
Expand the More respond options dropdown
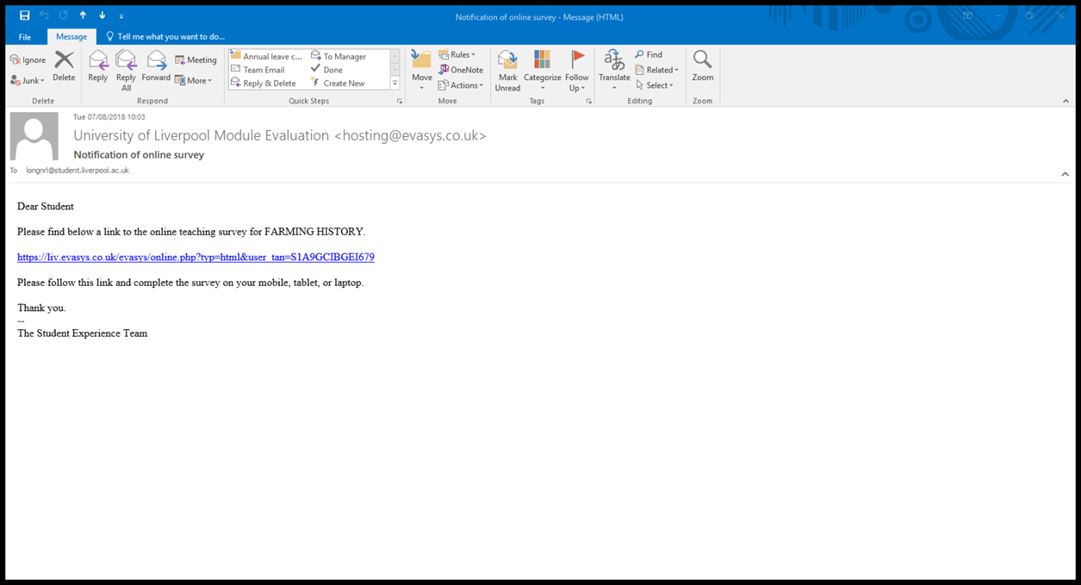pyautogui.click(x=193, y=81)
